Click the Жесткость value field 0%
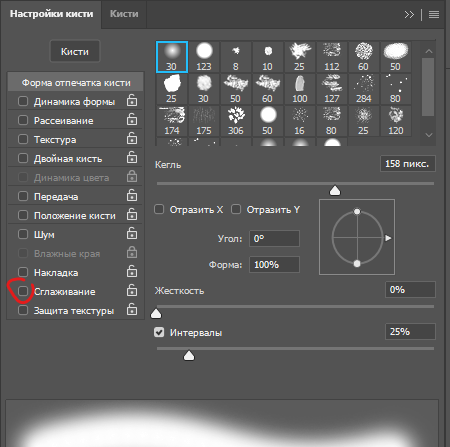 point(410,289)
